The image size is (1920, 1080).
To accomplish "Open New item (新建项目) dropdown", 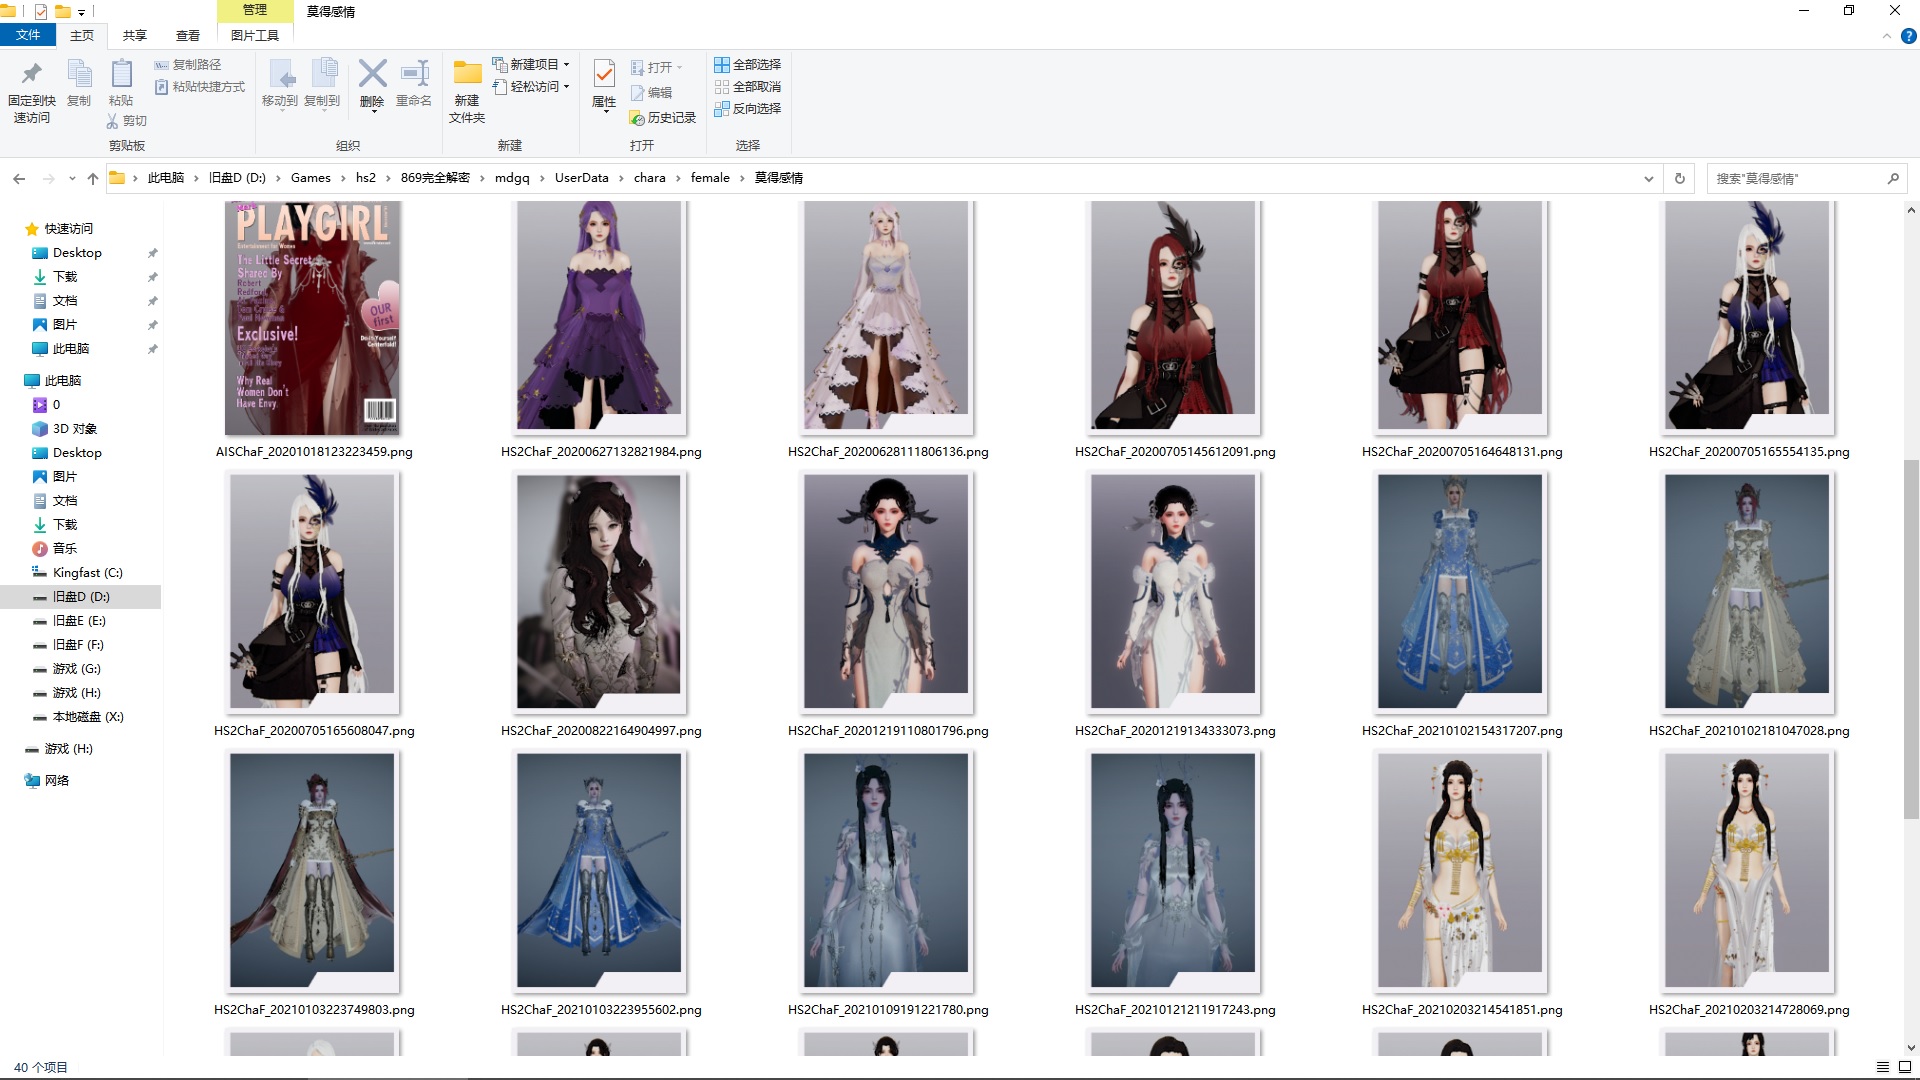I will pos(531,65).
